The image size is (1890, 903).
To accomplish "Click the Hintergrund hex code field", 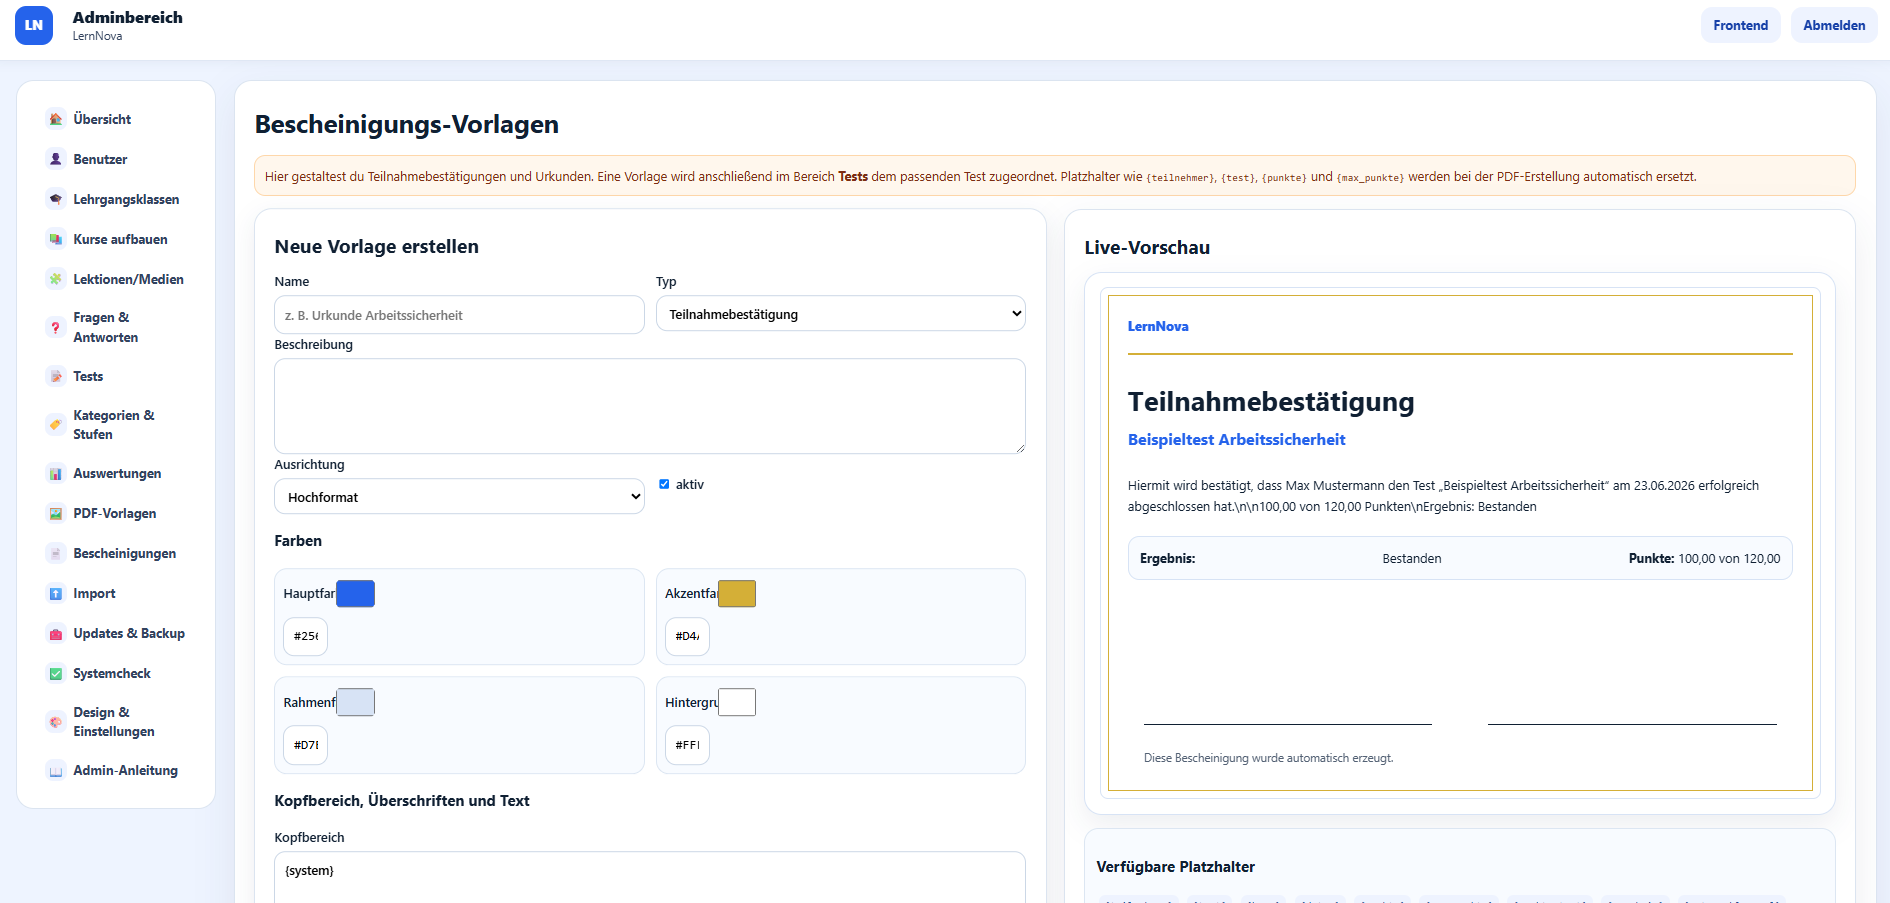I will 687,745.
